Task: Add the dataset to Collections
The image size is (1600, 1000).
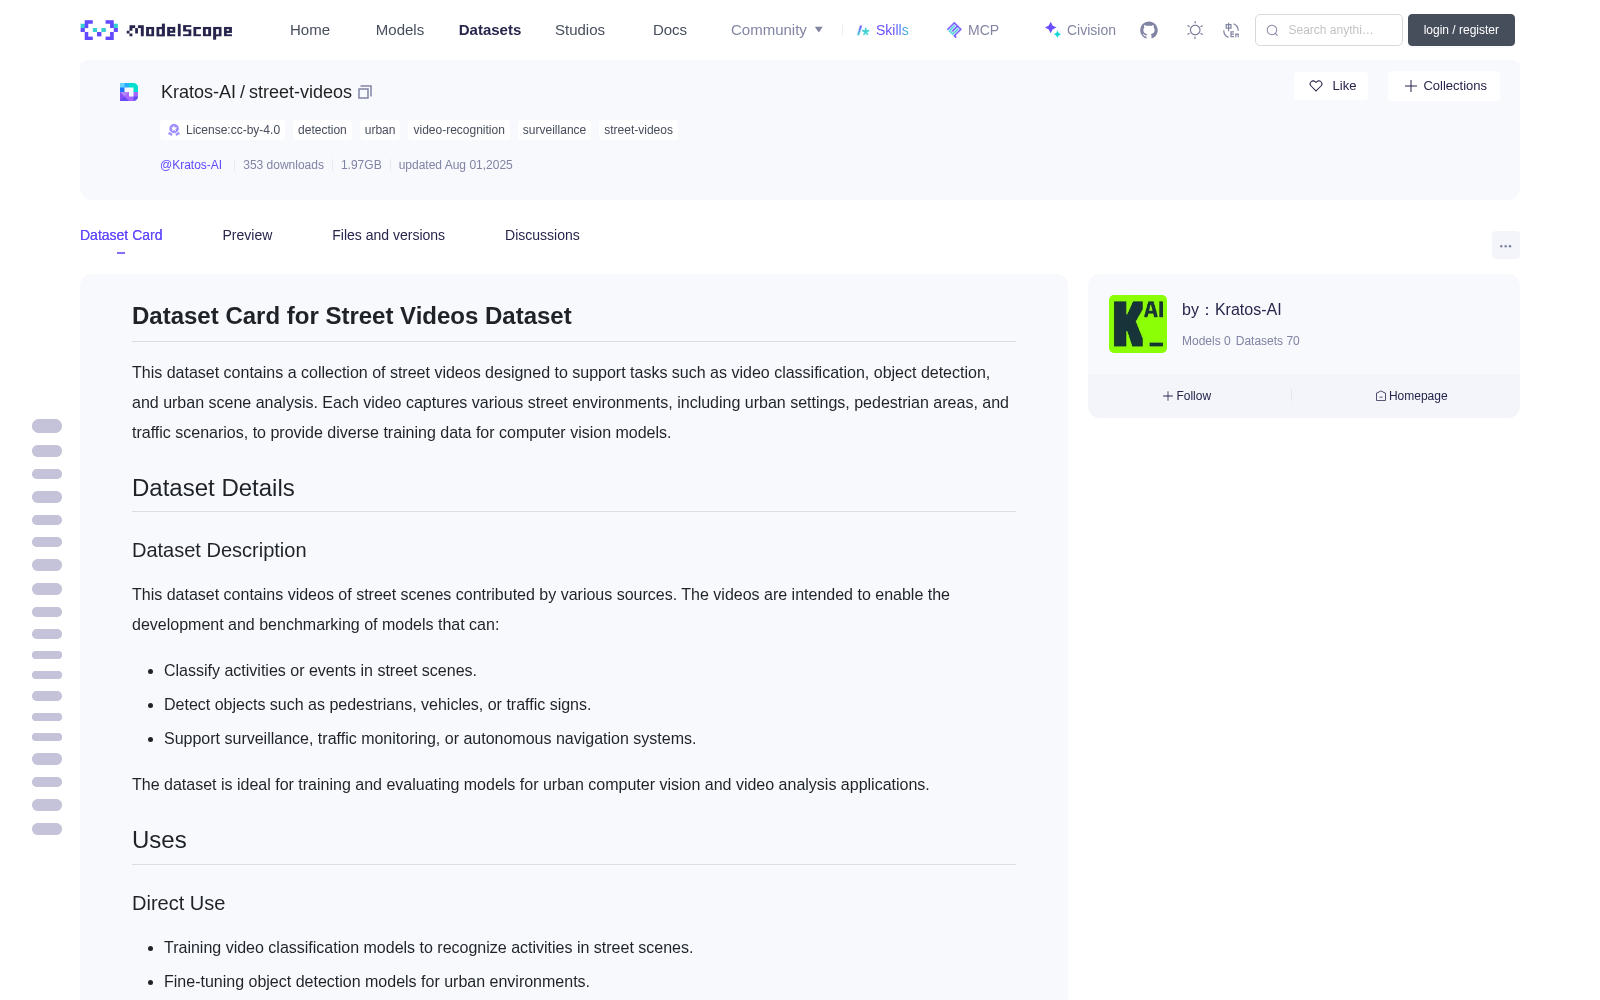Action: [x=1444, y=86]
